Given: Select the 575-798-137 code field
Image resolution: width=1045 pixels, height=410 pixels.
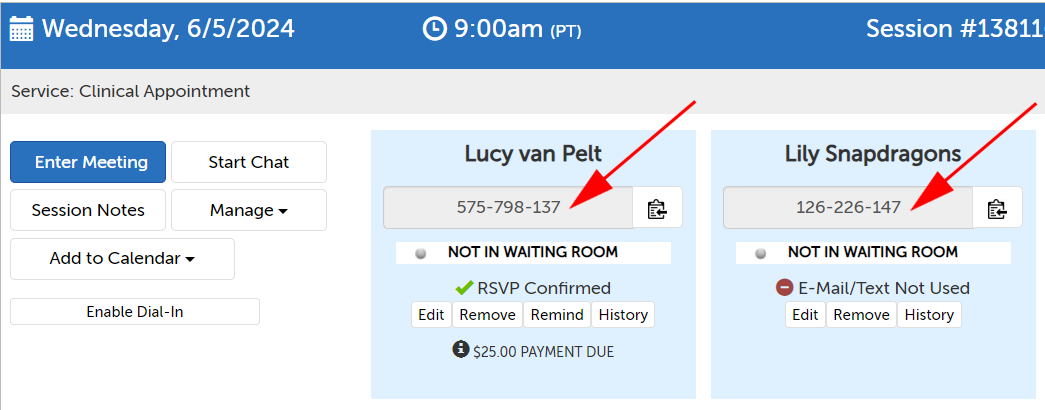Looking at the screenshot, I should 507,208.
